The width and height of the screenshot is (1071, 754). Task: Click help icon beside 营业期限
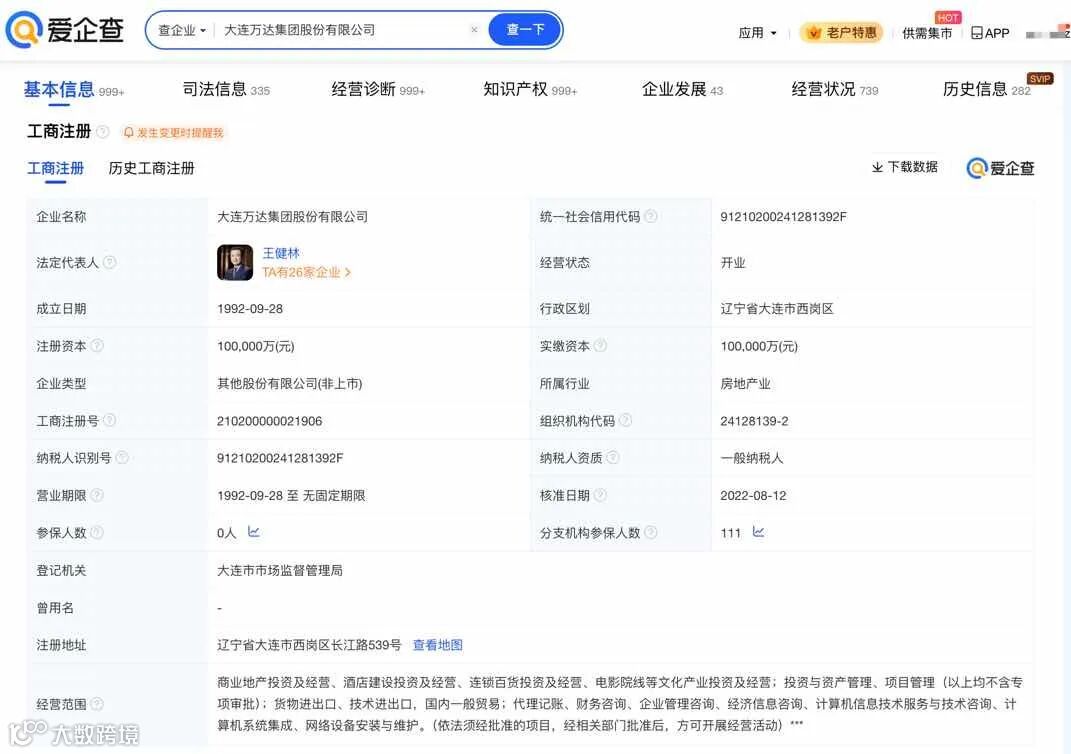click(x=97, y=495)
